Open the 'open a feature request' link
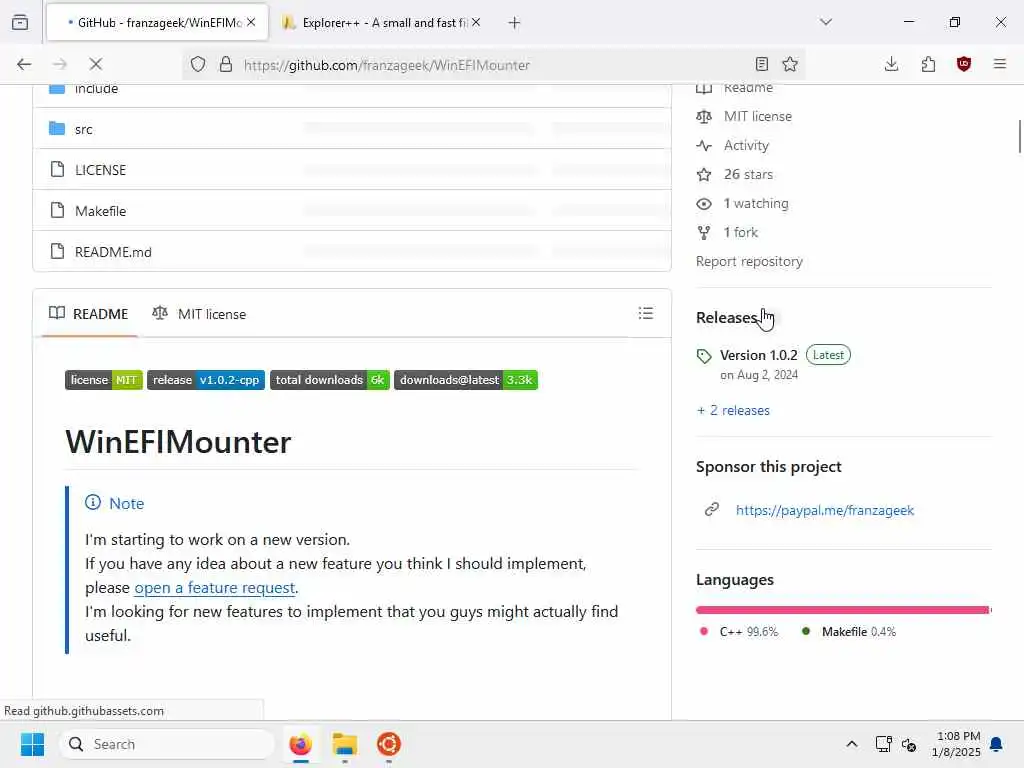The width and height of the screenshot is (1024, 768). (215, 588)
